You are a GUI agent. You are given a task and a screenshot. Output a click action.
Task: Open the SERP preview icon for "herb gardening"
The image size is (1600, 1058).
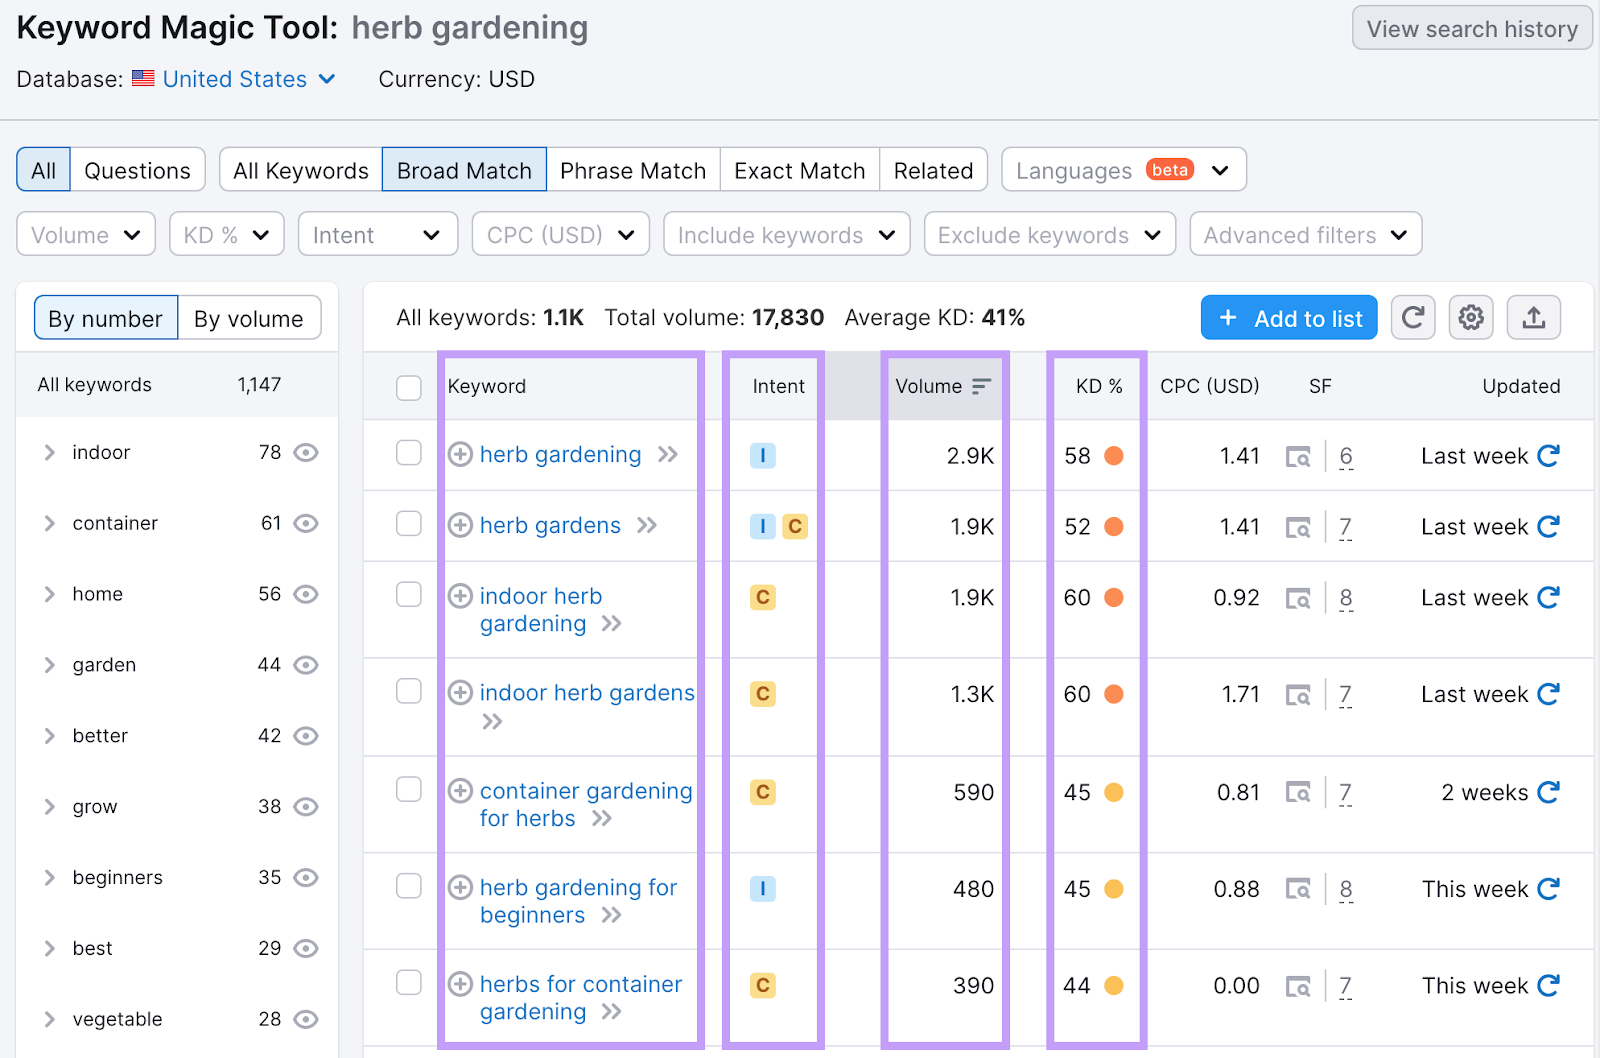pyautogui.click(x=1299, y=456)
